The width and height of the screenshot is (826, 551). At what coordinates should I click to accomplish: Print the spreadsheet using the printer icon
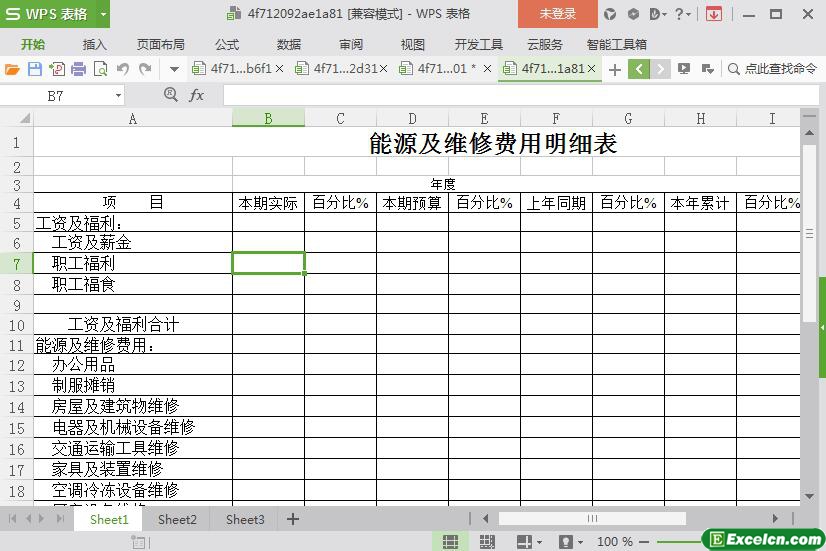tap(78, 68)
